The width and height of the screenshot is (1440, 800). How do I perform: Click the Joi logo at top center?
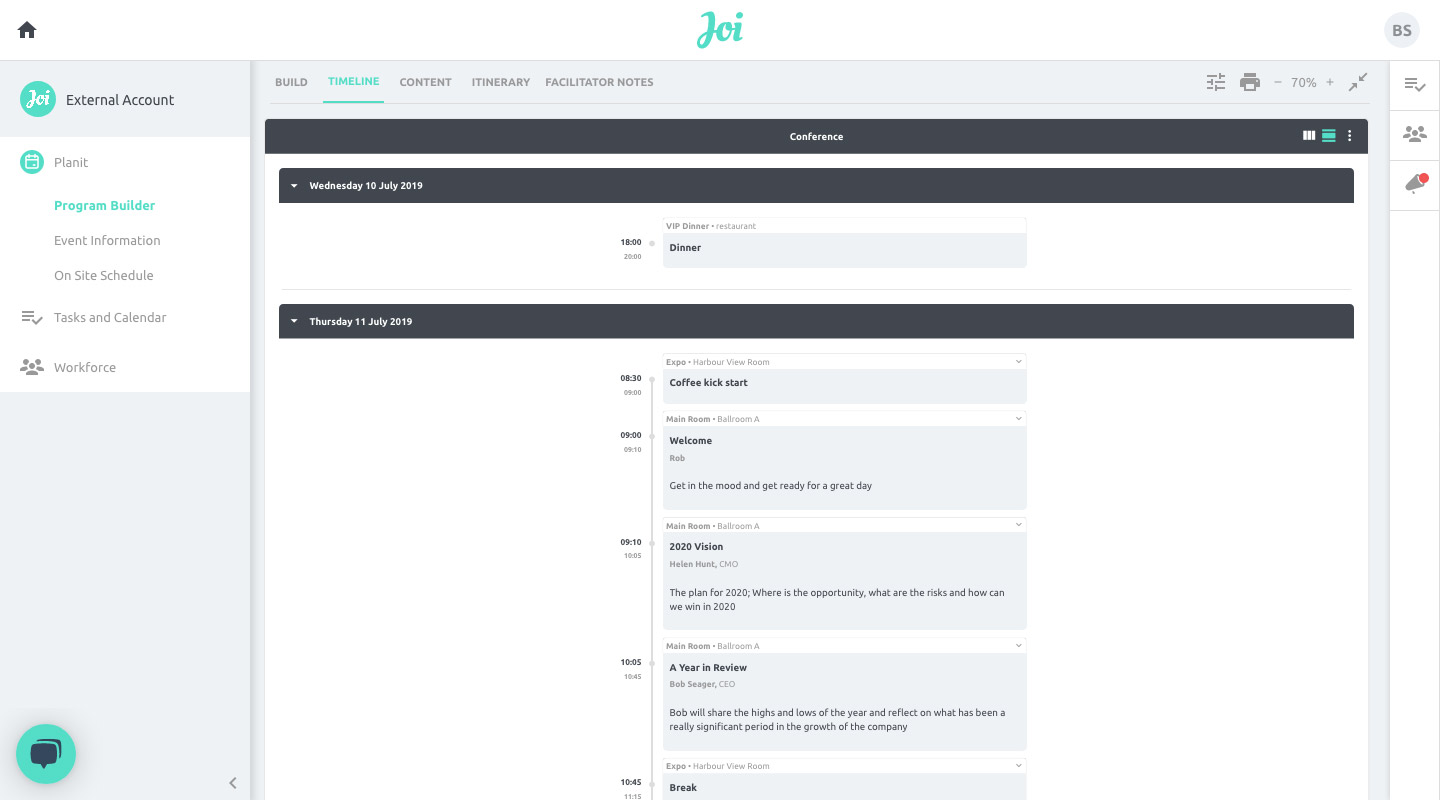(x=720, y=30)
